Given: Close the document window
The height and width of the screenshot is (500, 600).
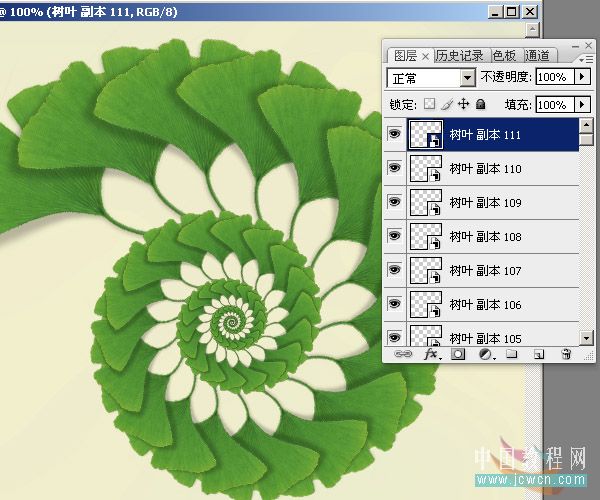Looking at the screenshot, I should tap(530, 11).
